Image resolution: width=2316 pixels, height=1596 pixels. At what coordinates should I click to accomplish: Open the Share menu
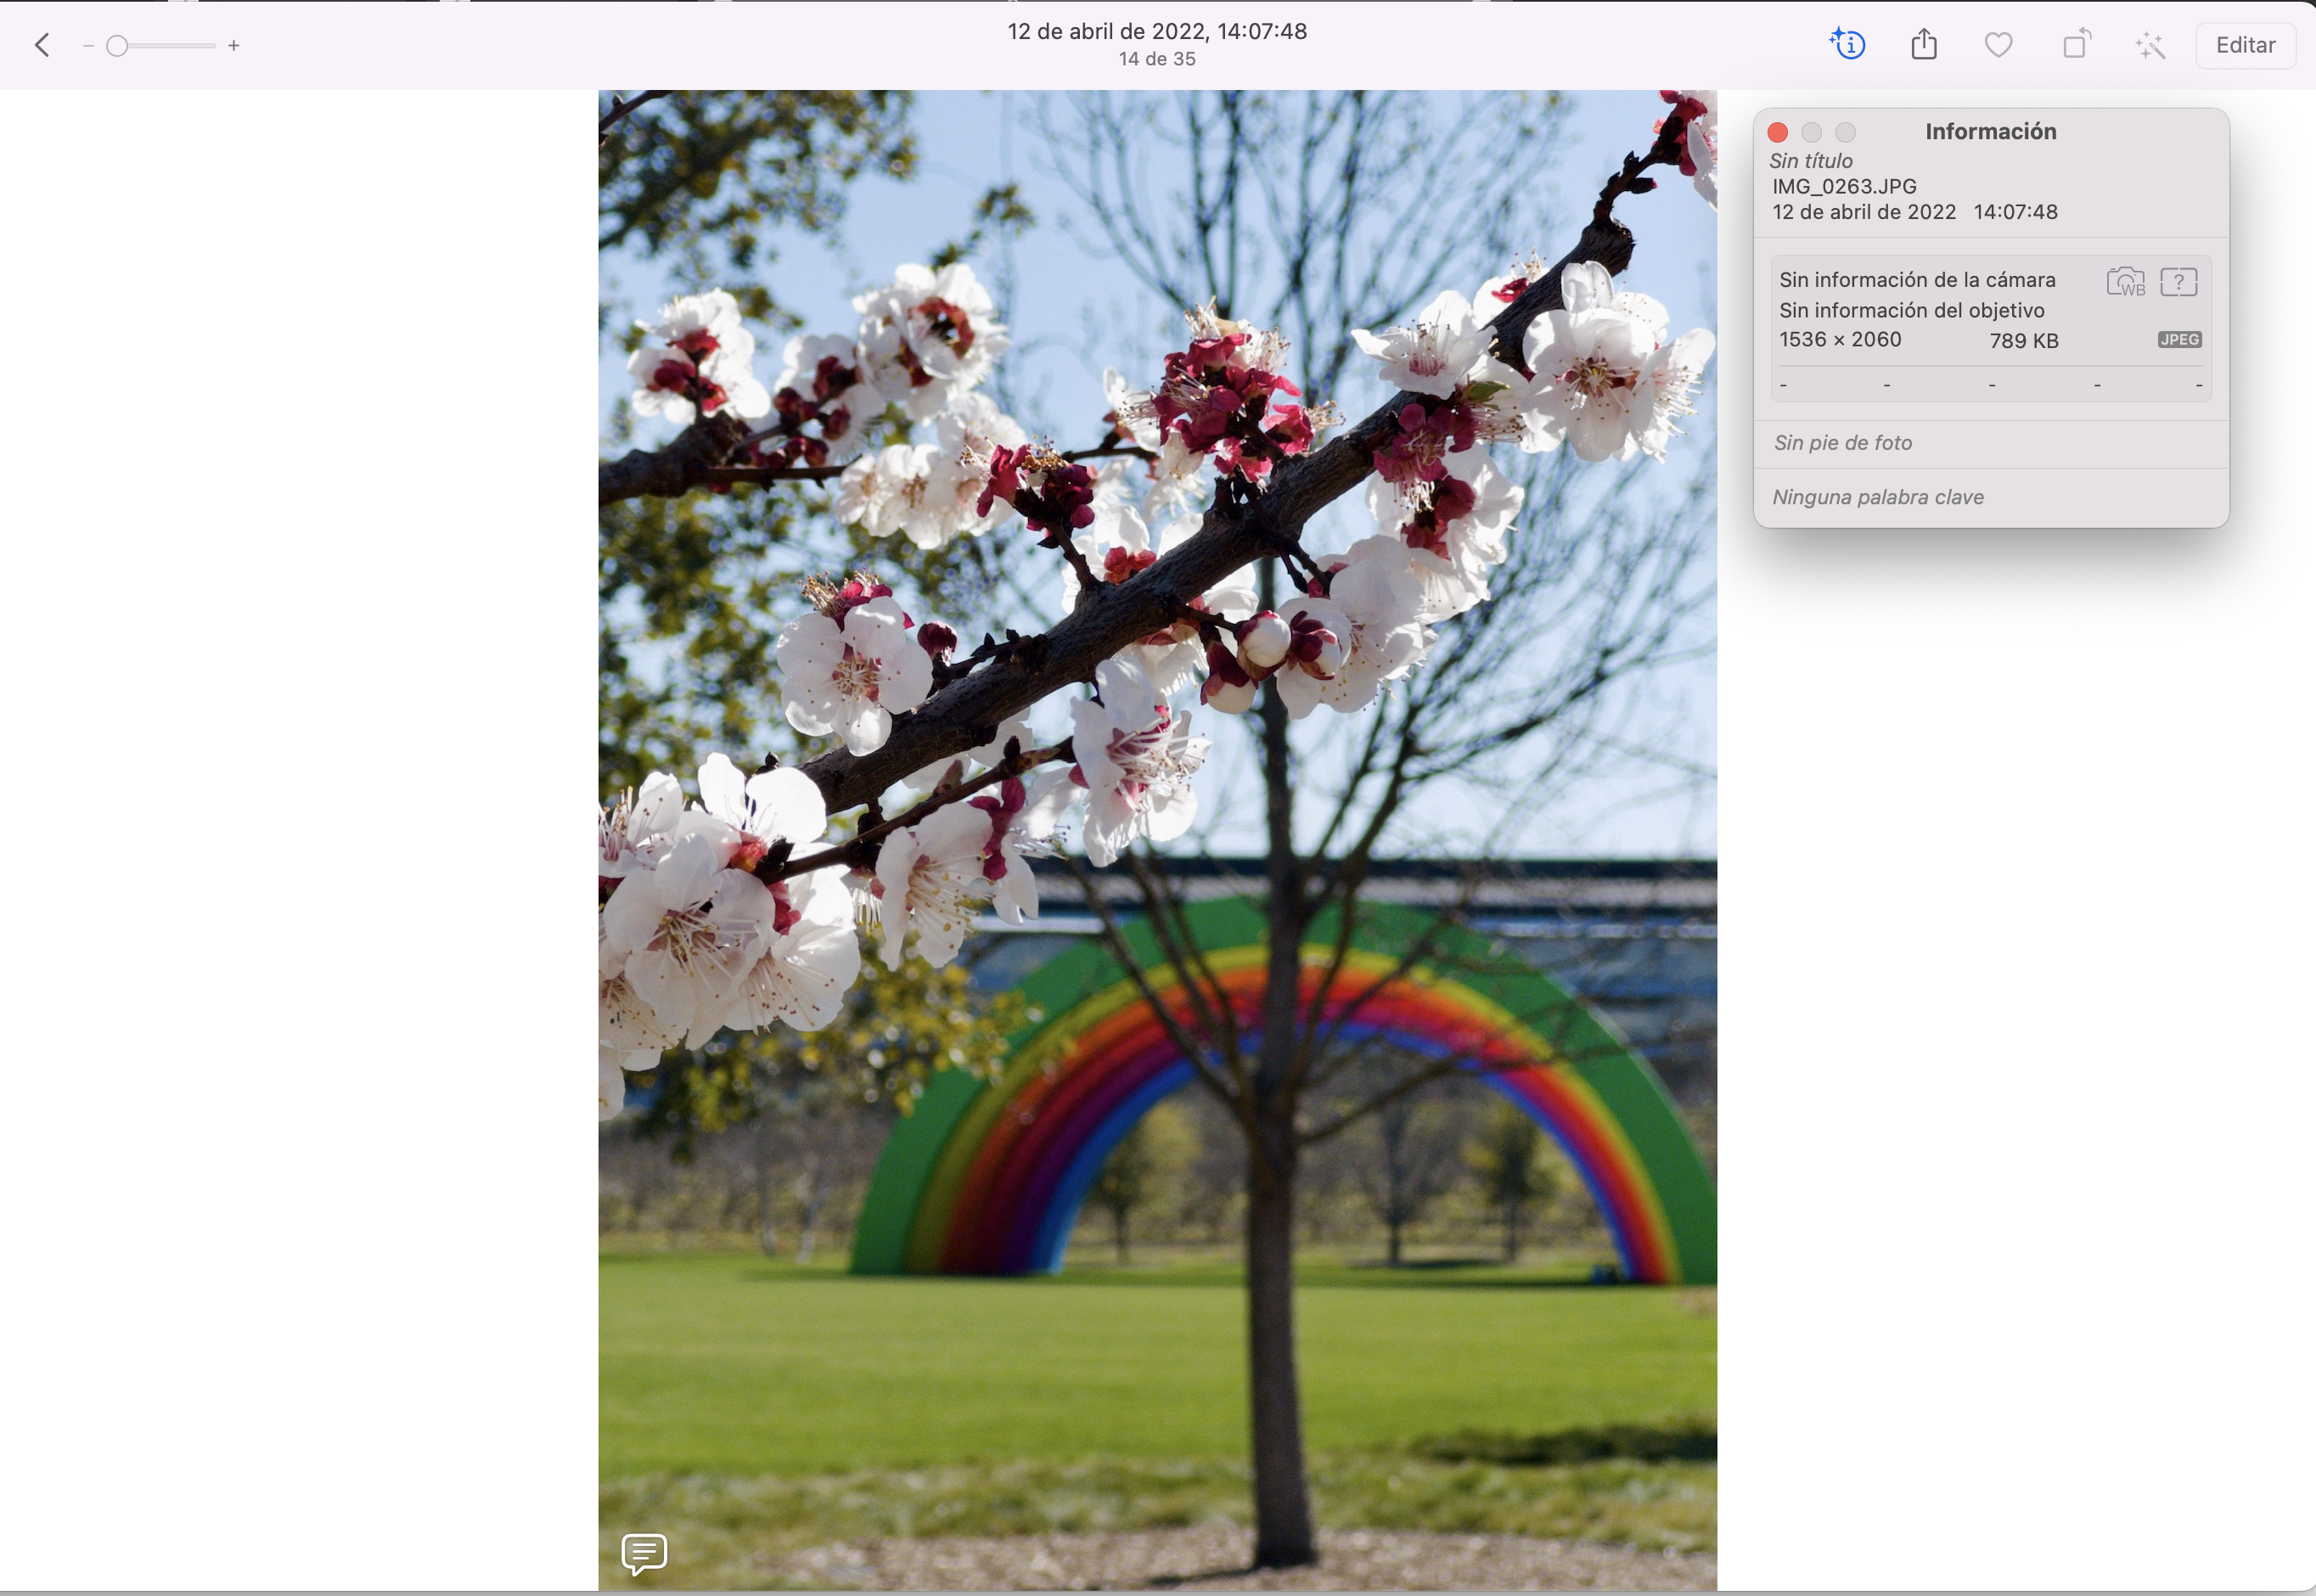[1924, 45]
